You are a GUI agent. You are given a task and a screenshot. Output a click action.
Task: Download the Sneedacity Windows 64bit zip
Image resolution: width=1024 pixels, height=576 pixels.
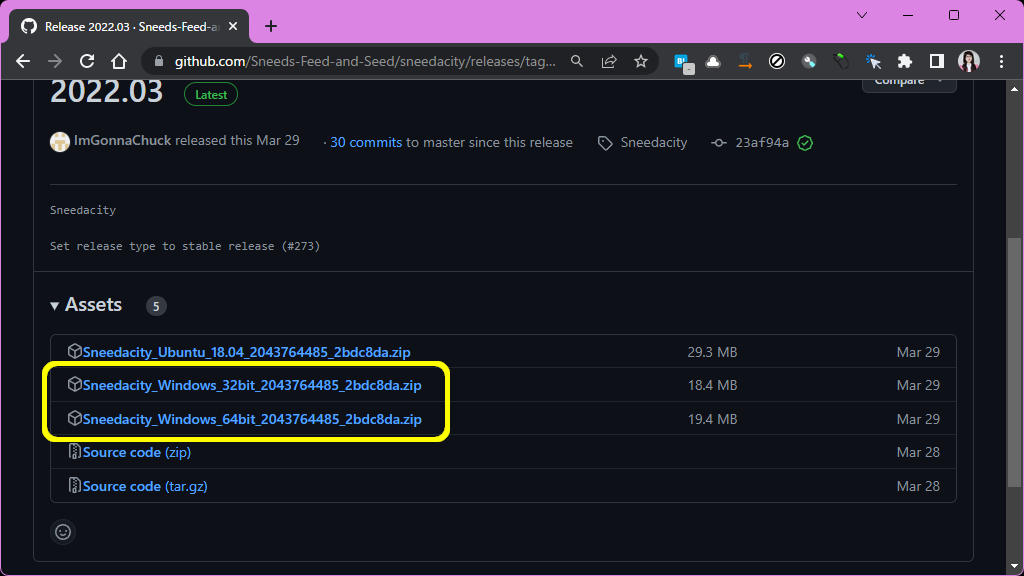pyautogui.click(x=252, y=419)
